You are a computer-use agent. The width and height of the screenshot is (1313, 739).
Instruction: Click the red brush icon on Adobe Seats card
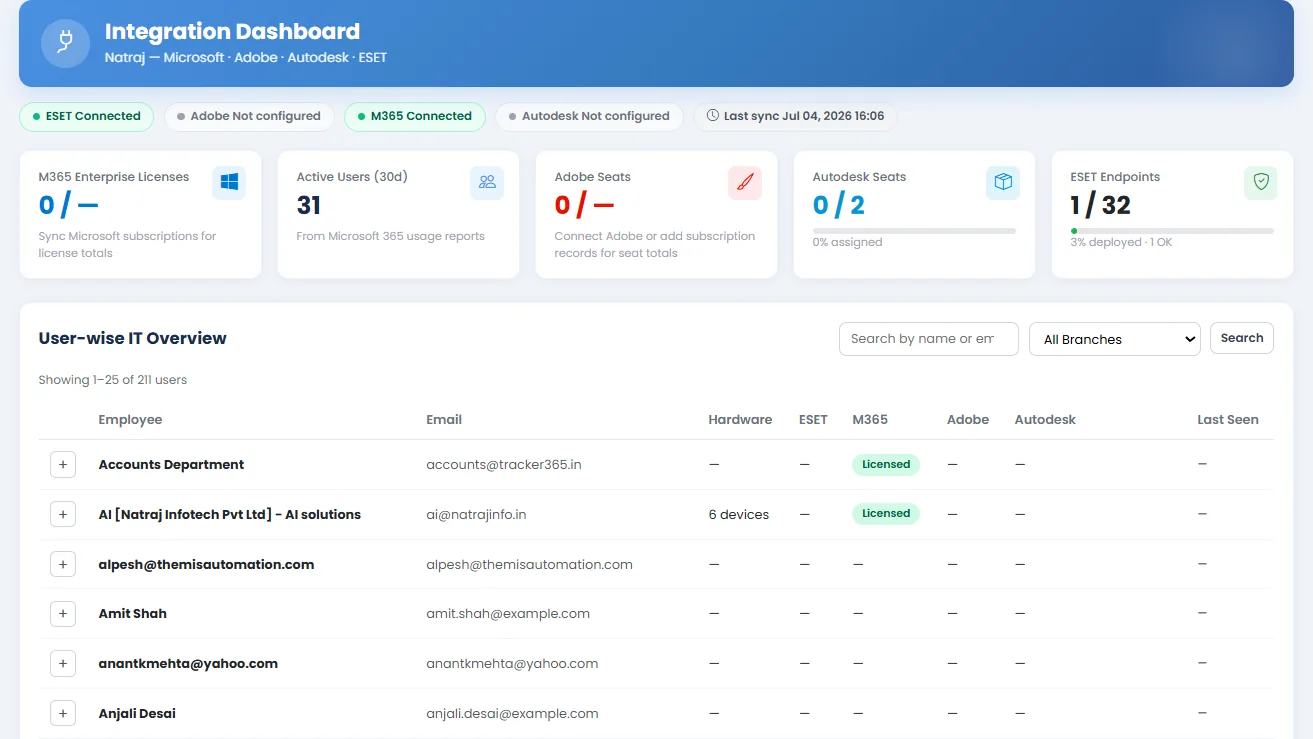tap(745, 183)
